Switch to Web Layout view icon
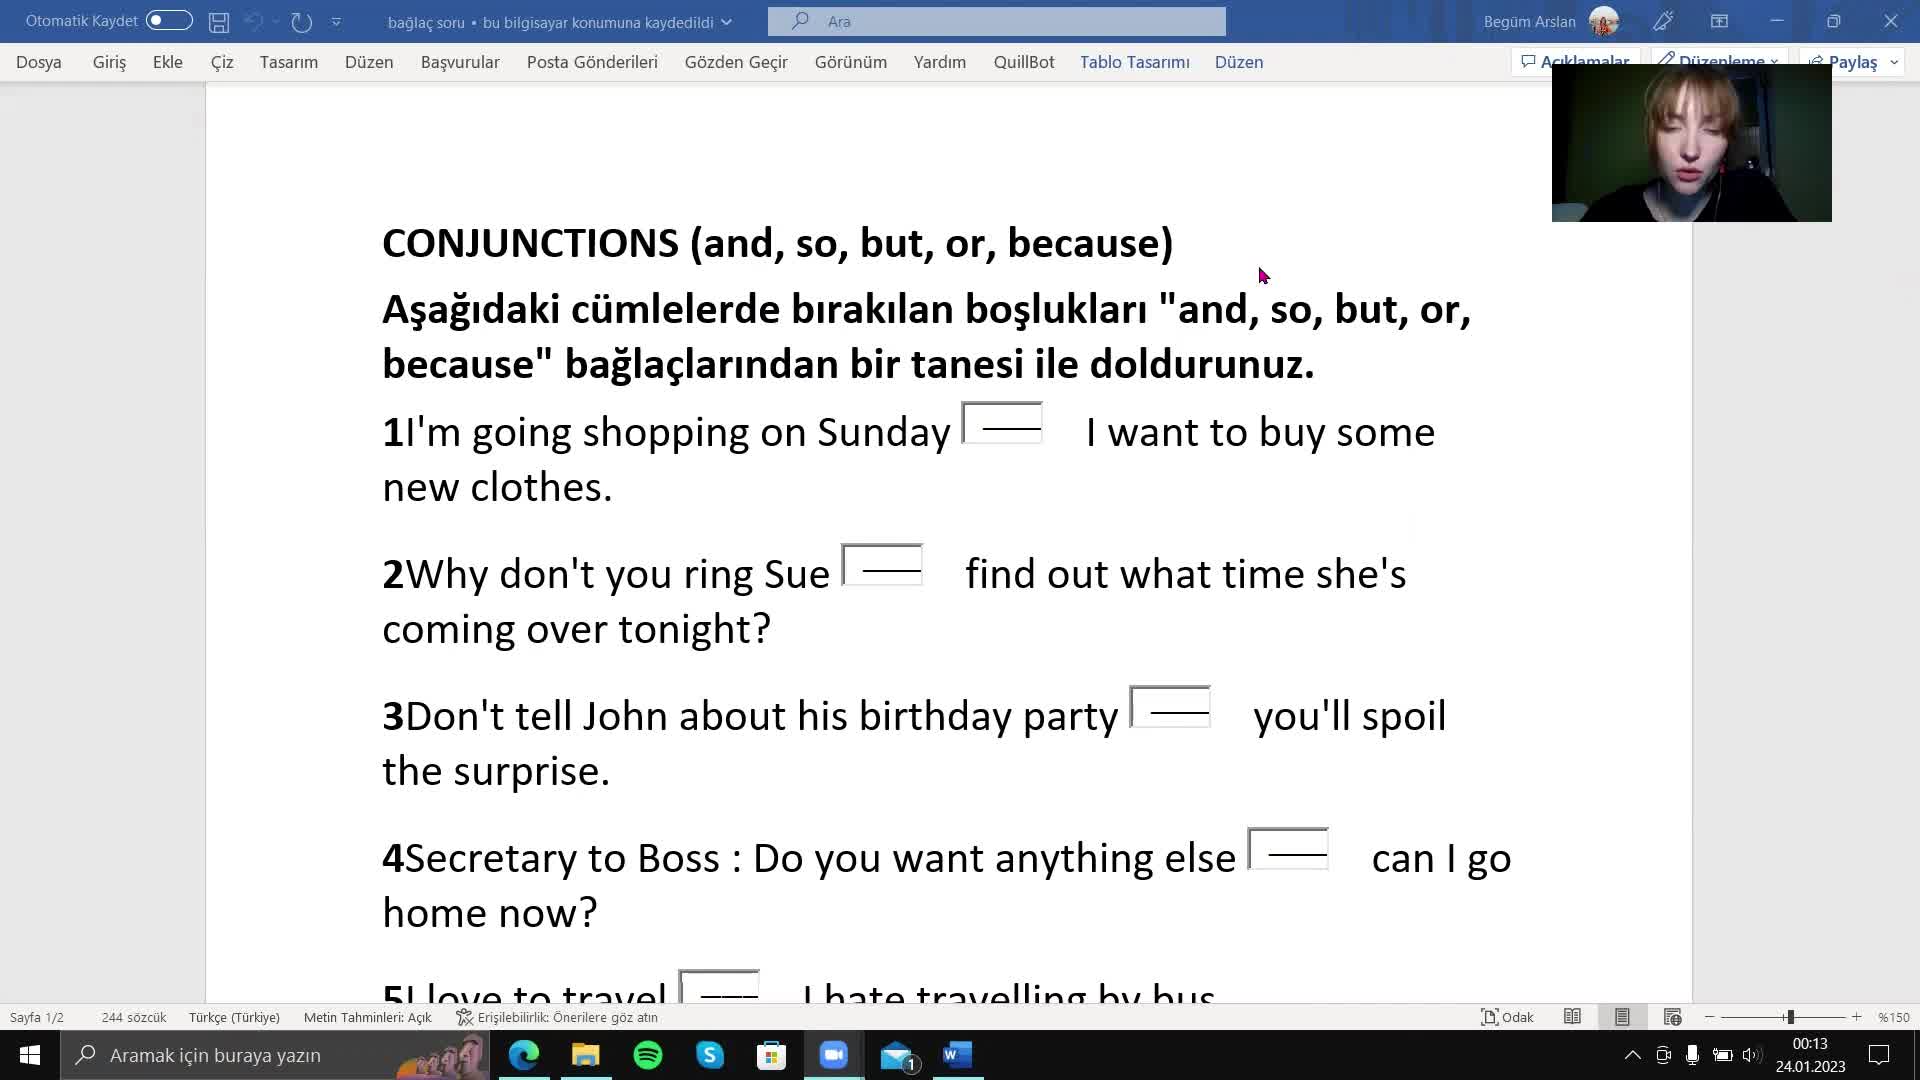This screenshot has height=1080, width=1920. point(1672,1017)
